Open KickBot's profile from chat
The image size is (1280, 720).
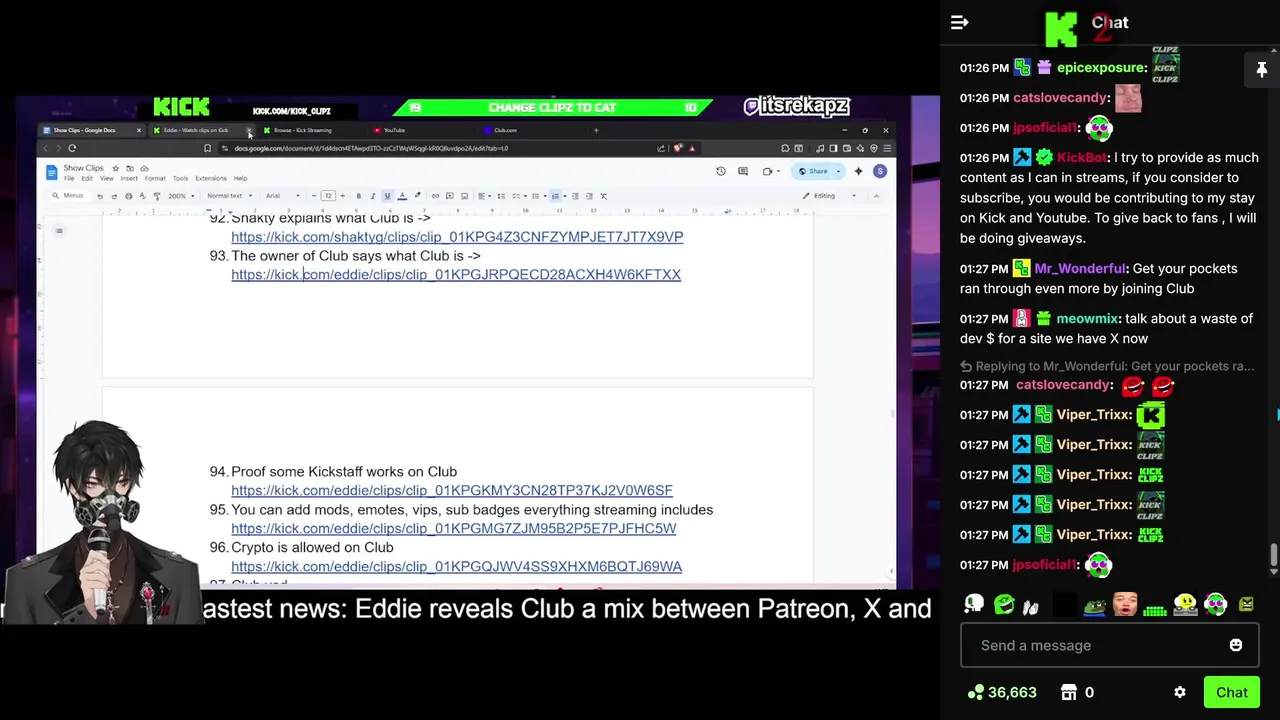tap(1082, 157)
